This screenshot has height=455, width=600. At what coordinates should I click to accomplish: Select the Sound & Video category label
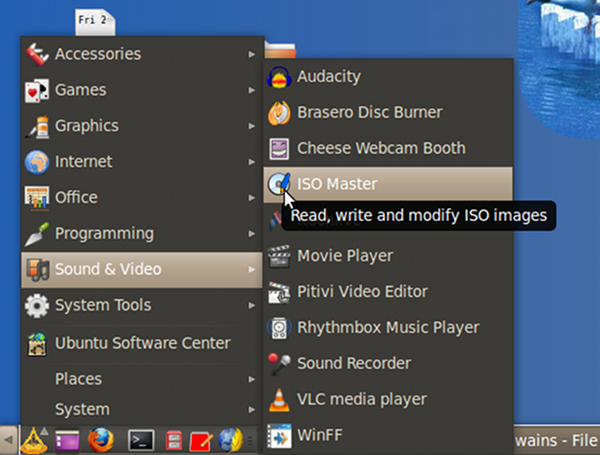[108, 269]
